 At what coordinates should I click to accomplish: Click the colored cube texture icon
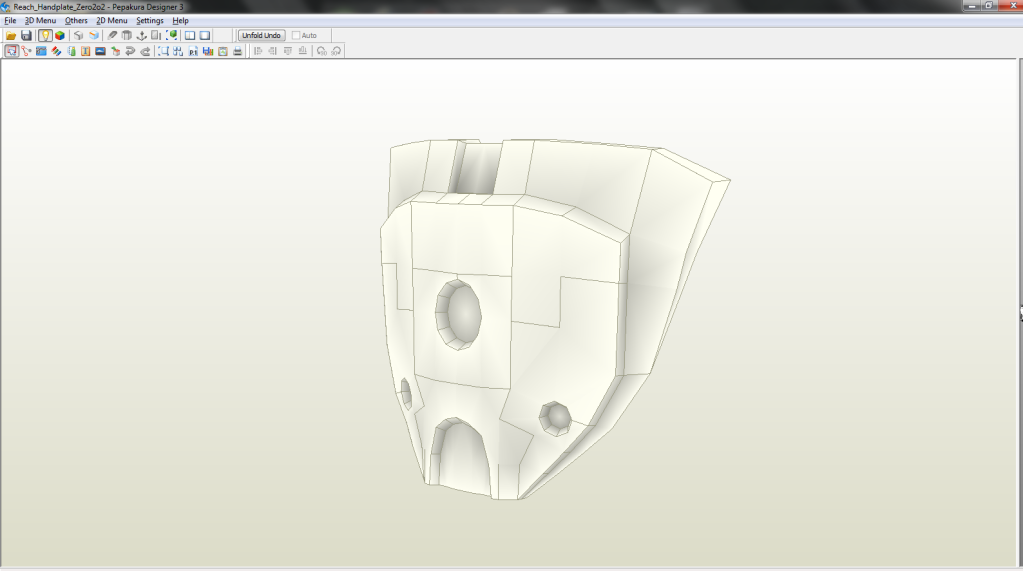tap(60, 36)
